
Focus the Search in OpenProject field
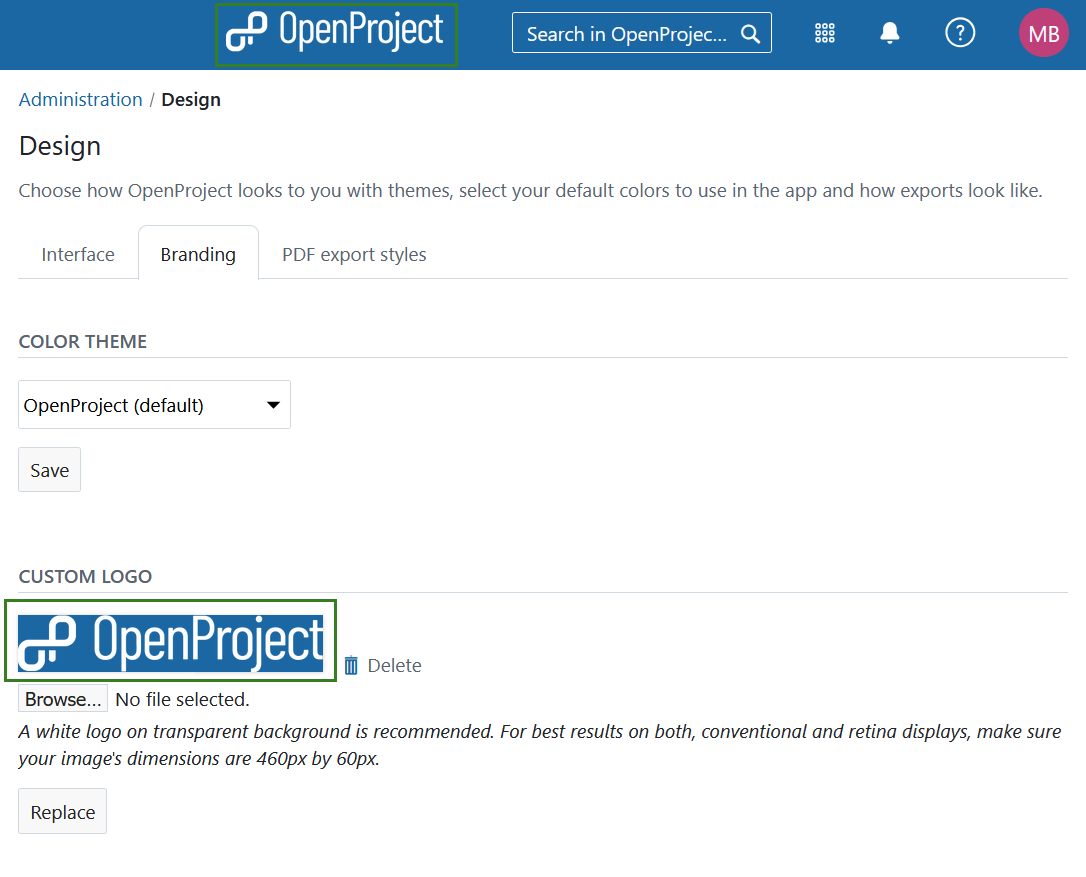pyautogui.click(x=627, y=34)
